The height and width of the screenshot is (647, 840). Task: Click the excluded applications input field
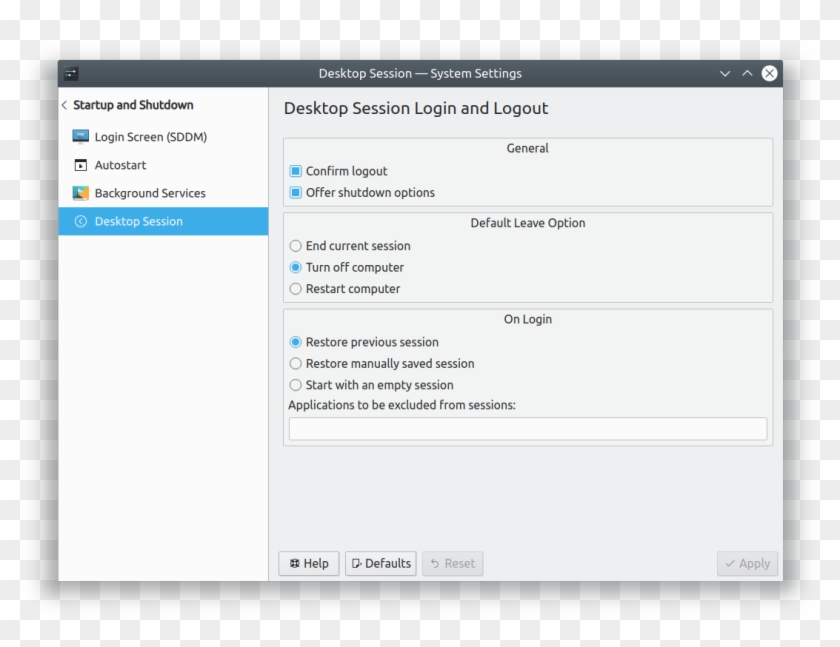pyautogui.click(x=527, y=428)
